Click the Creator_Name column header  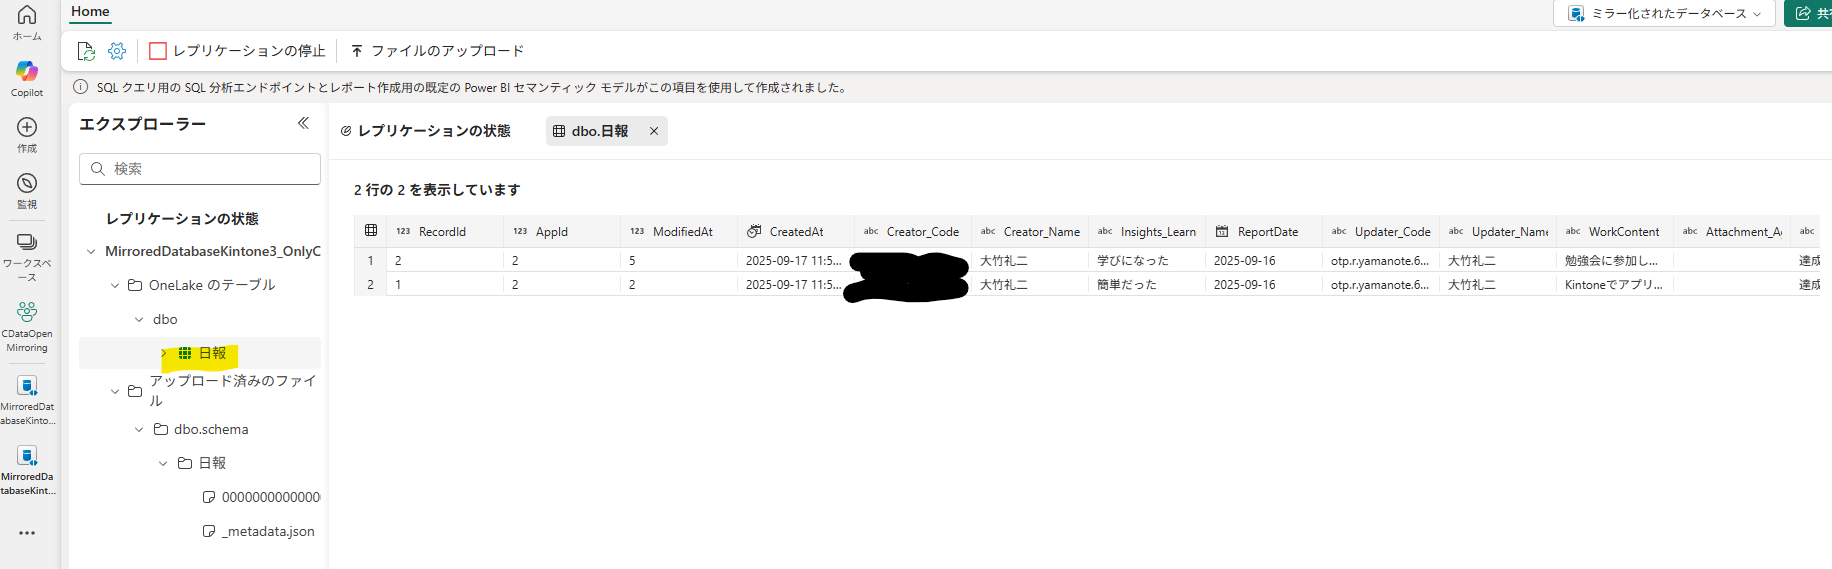tap(1030, 232)
